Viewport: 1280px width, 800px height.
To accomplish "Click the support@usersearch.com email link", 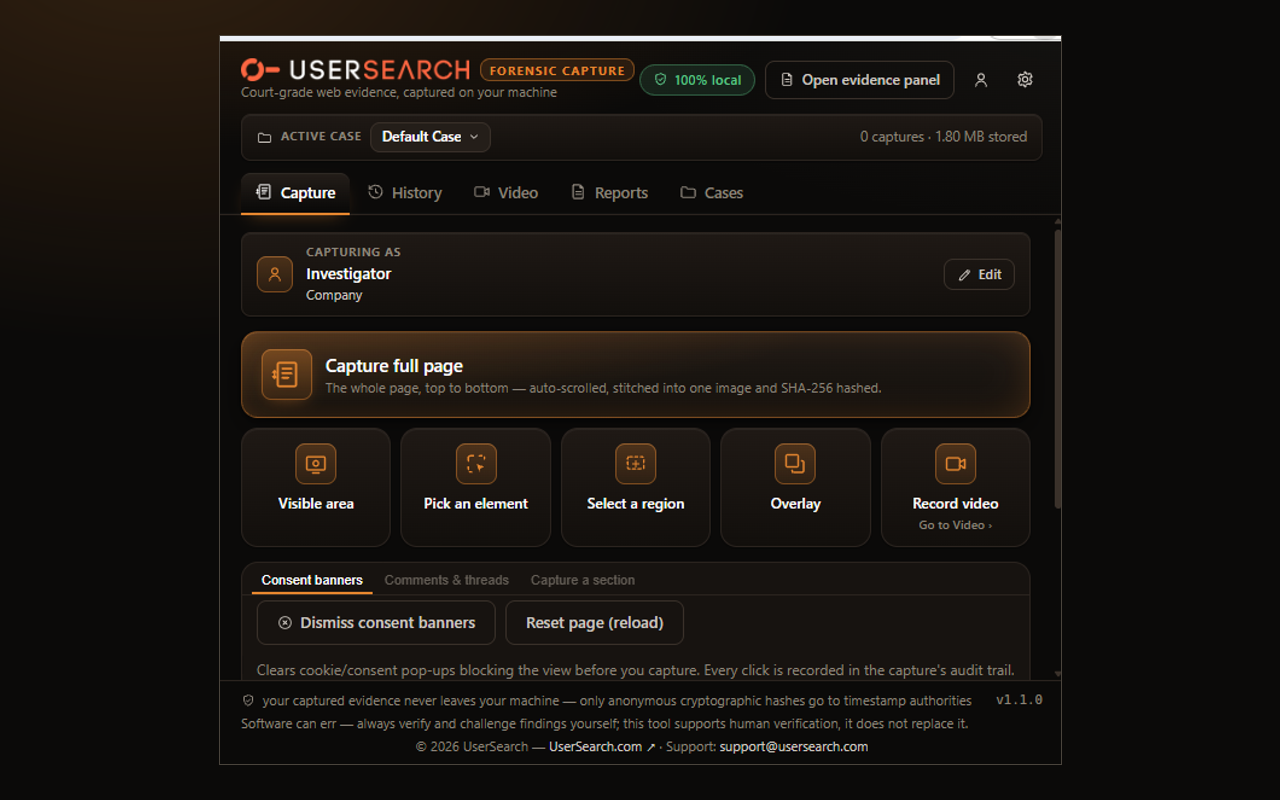I will click(x=794, y=747).
